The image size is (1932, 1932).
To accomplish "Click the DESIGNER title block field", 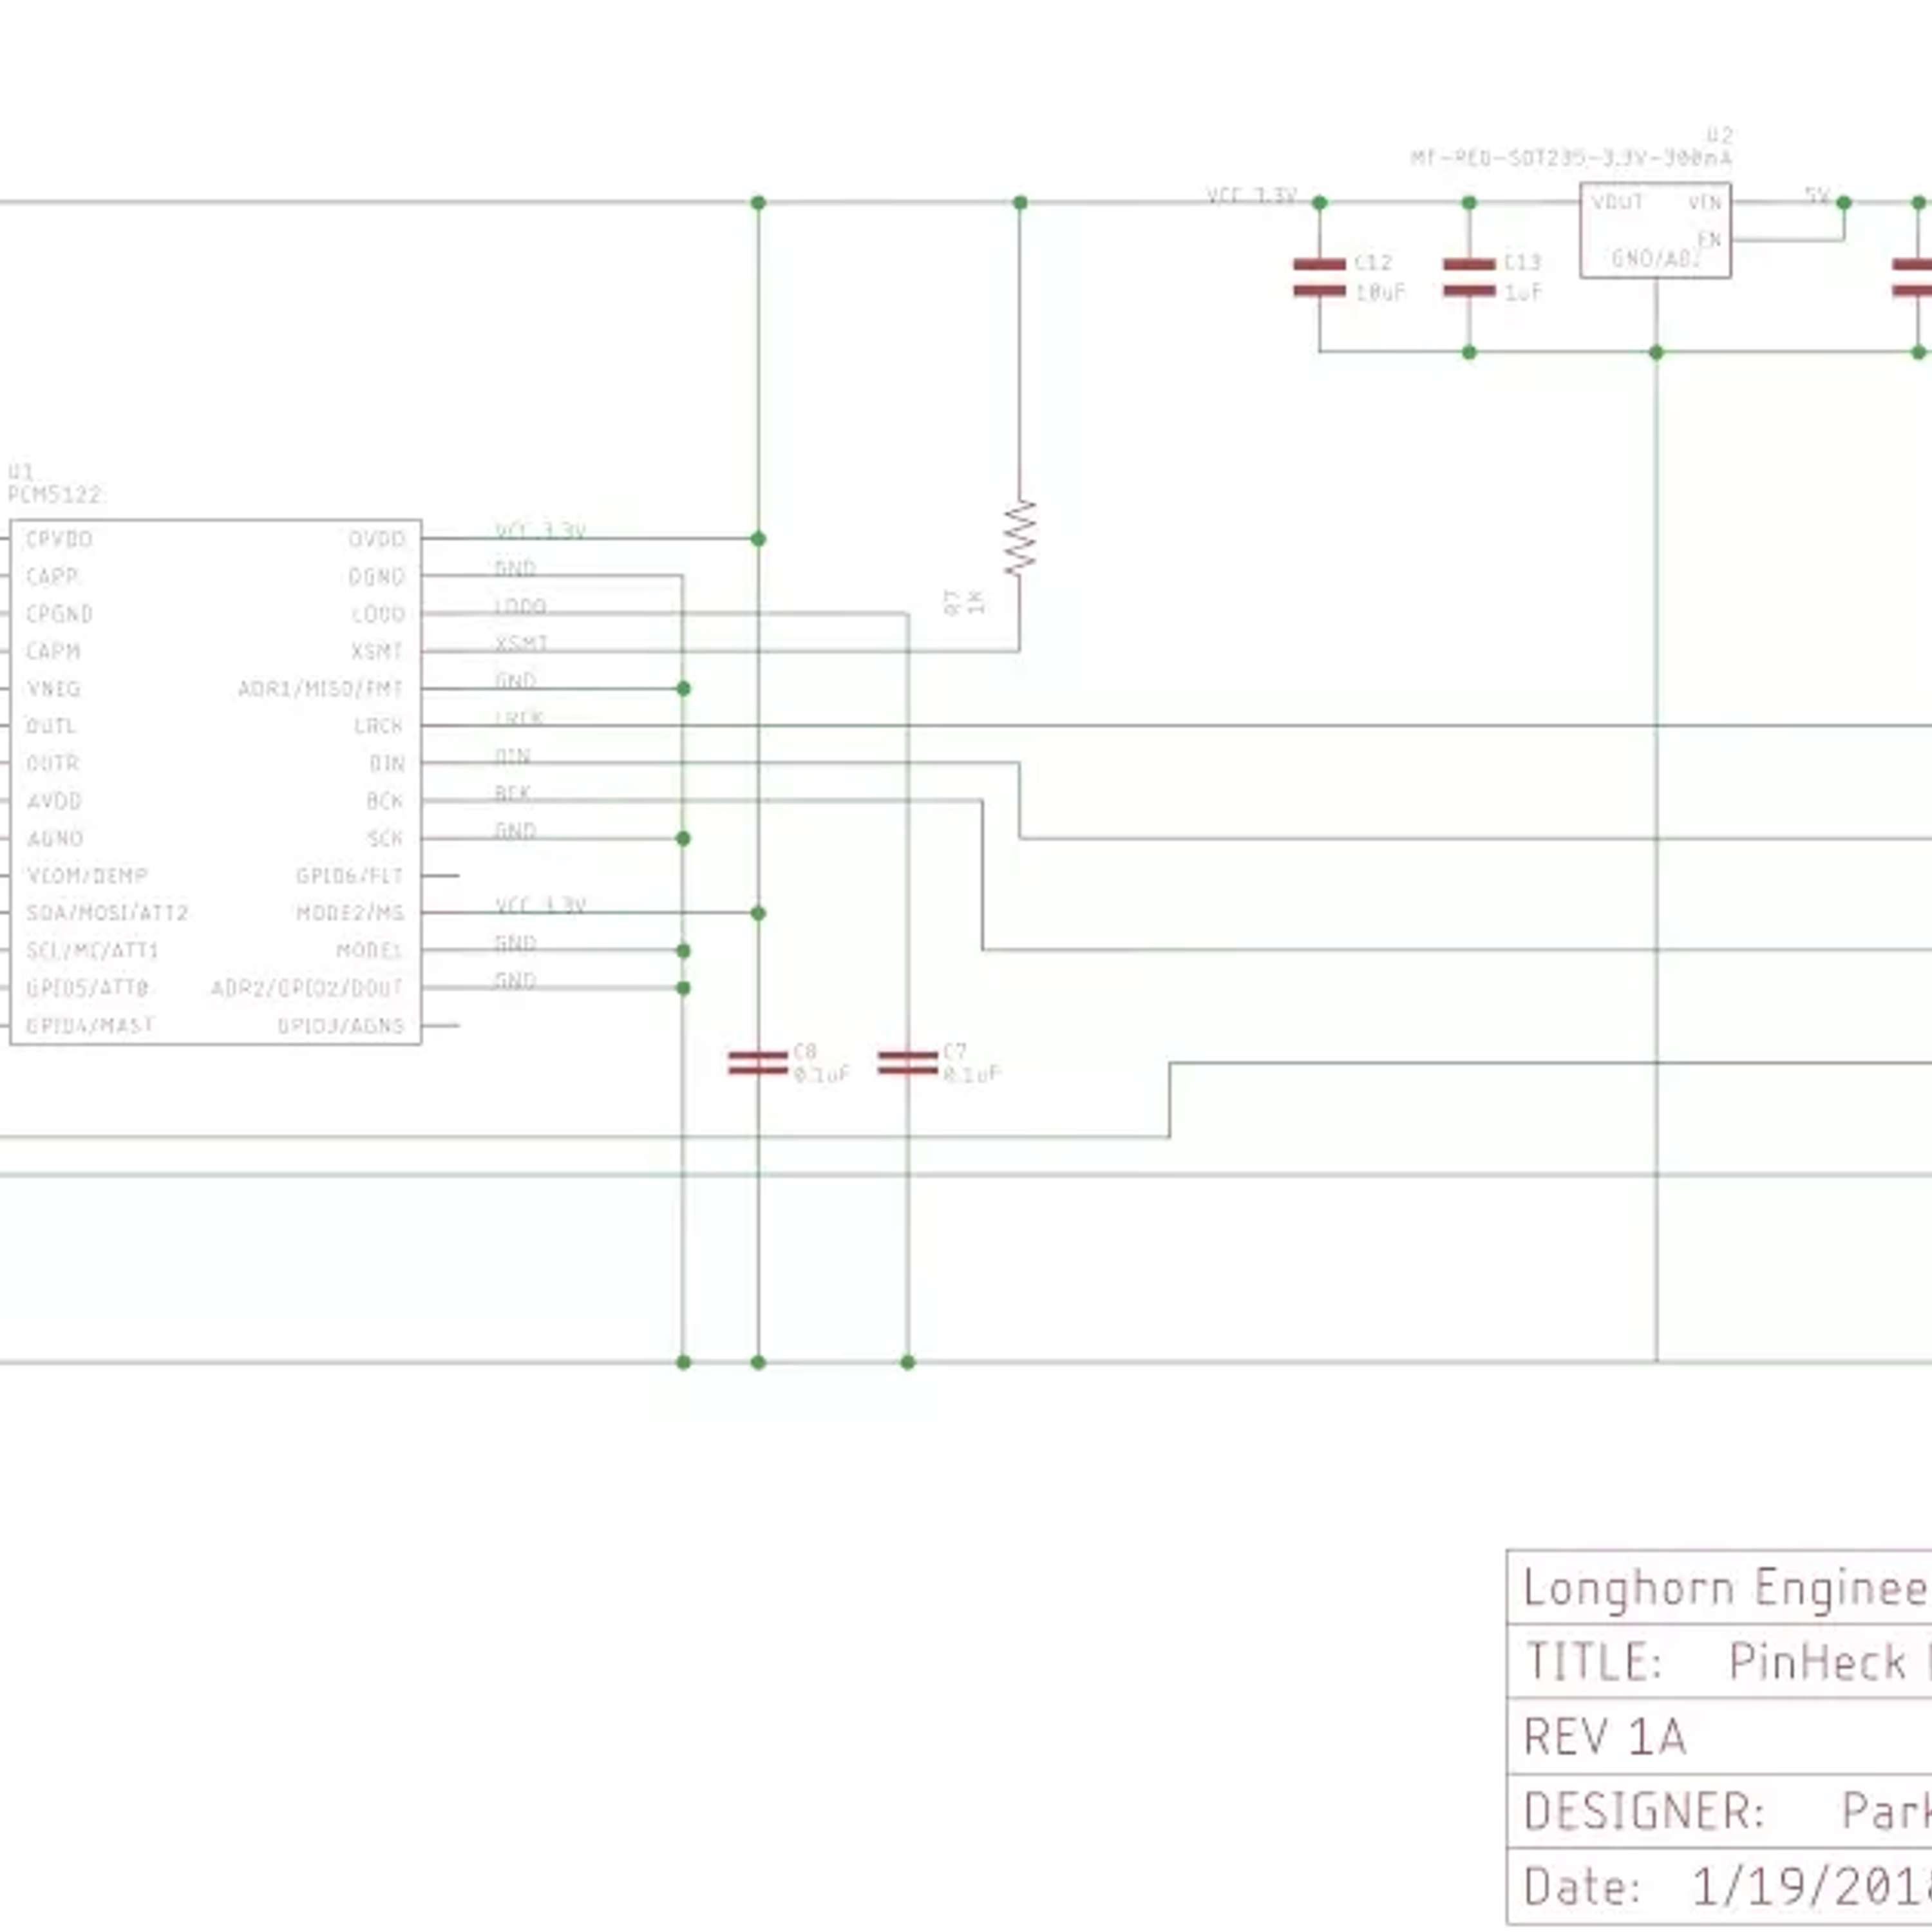I will (1720, 1811).
